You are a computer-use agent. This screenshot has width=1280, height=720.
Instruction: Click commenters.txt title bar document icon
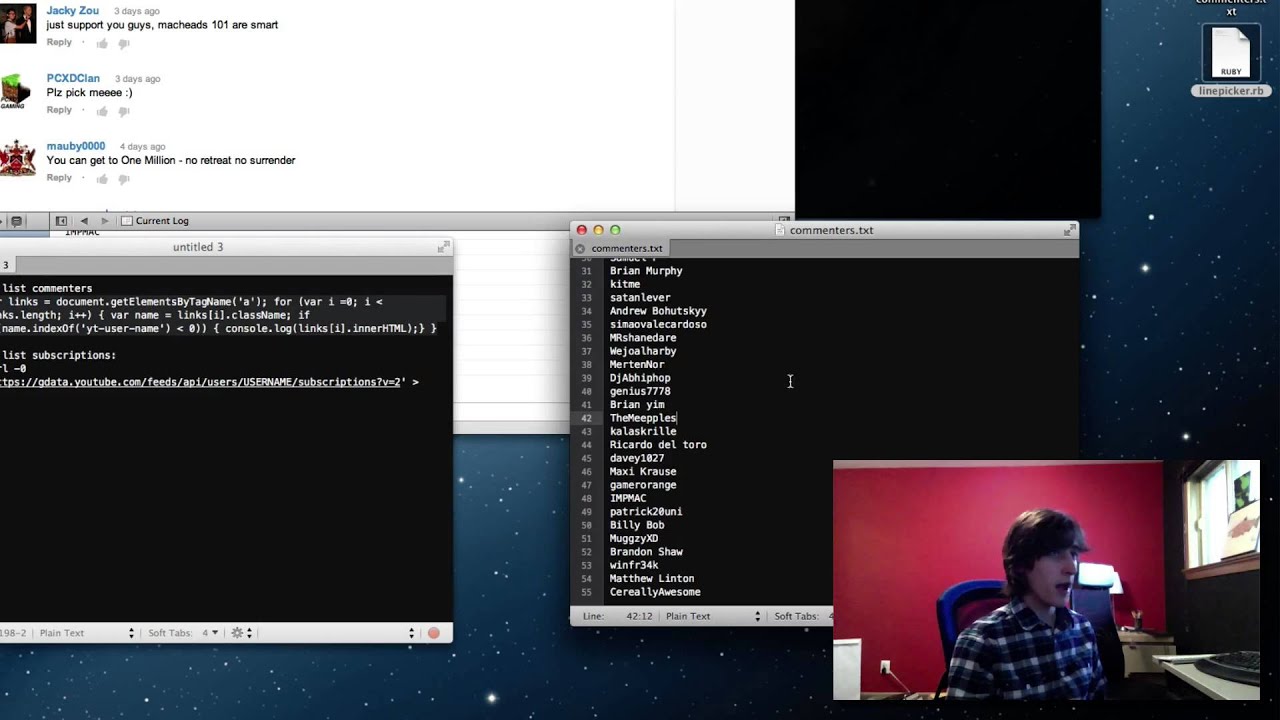click(x=781, y=230)
